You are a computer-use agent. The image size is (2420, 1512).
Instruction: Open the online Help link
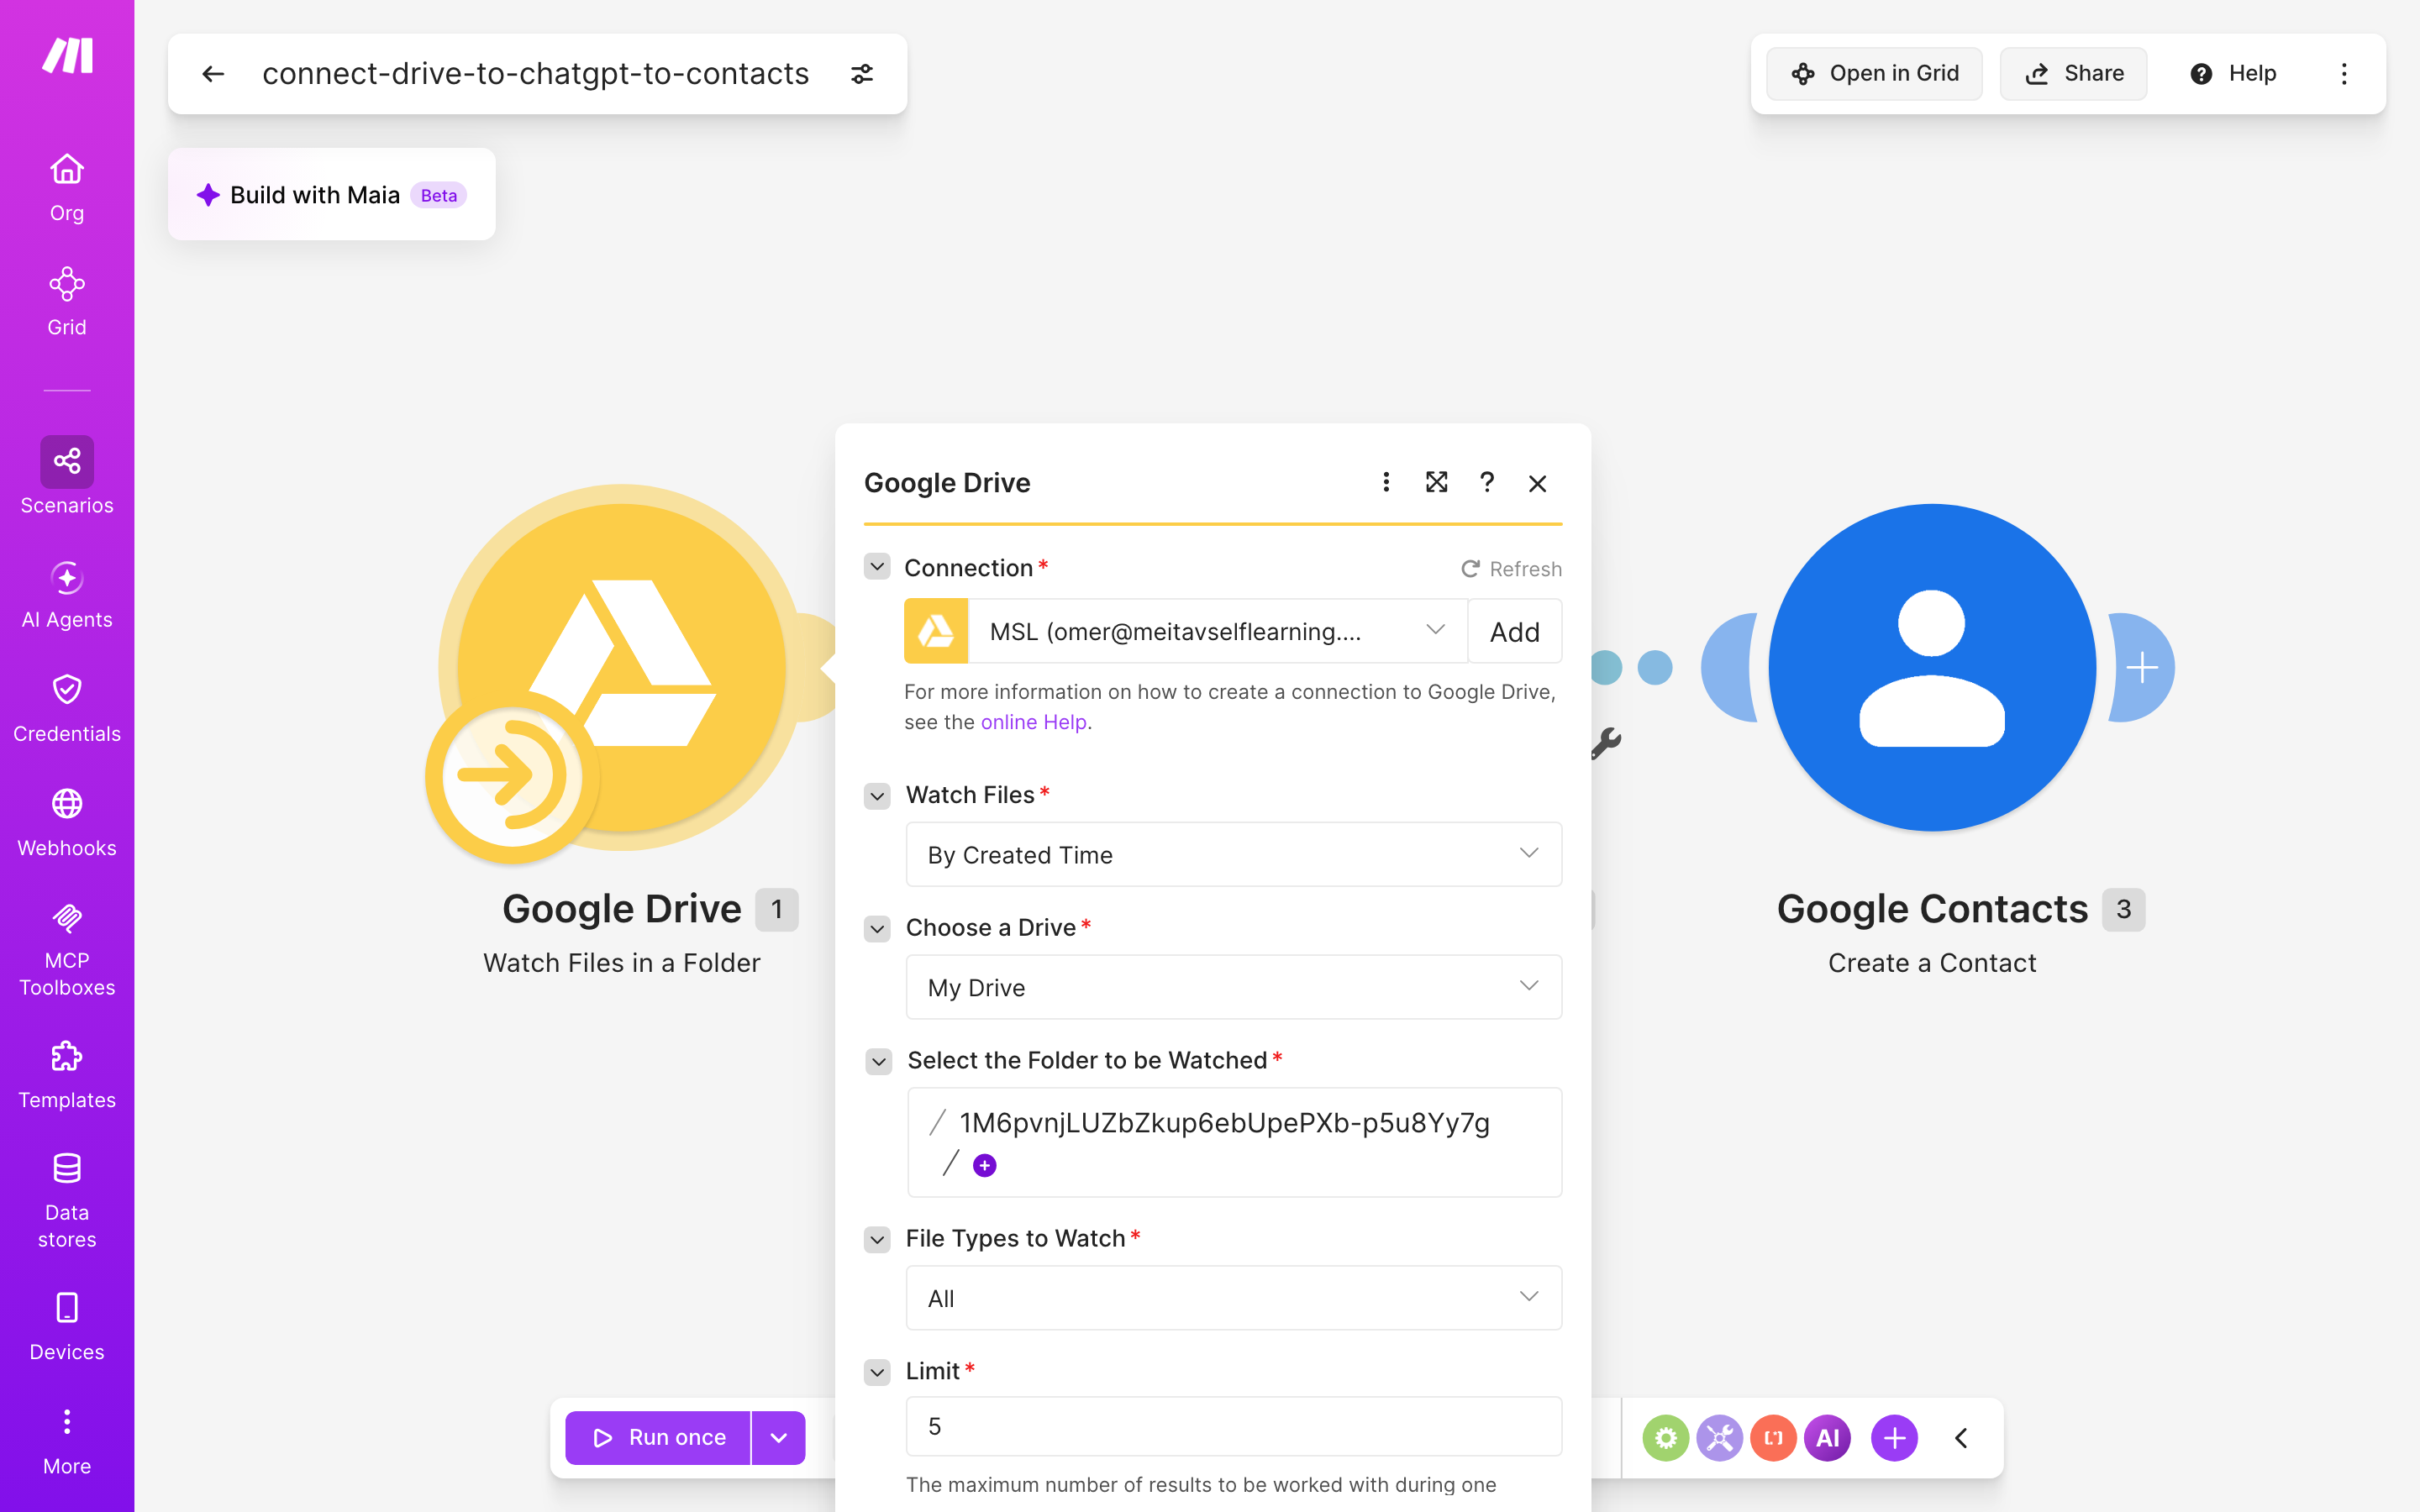1034,722
